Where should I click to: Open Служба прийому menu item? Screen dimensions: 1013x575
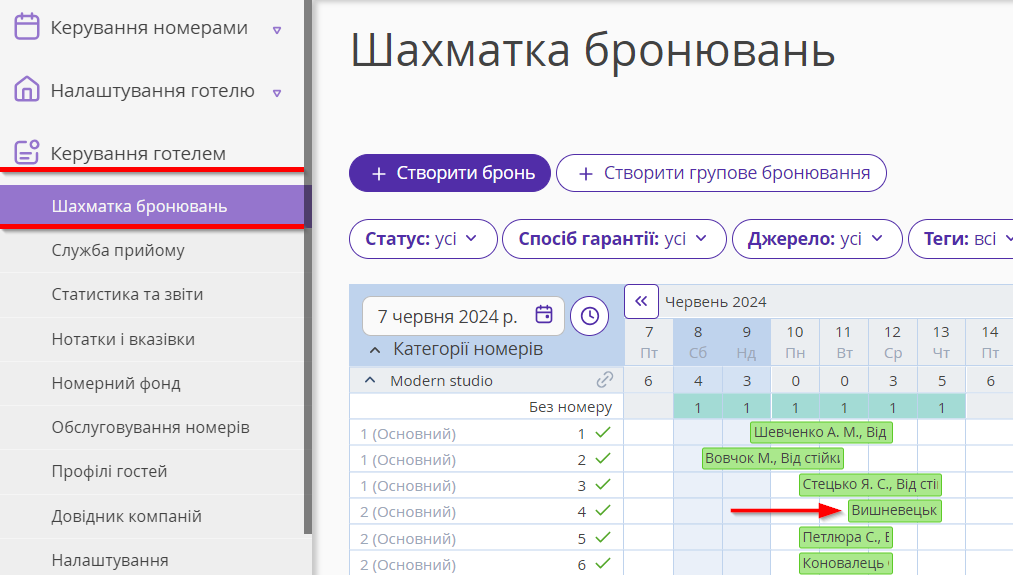[x=152, y=250]
